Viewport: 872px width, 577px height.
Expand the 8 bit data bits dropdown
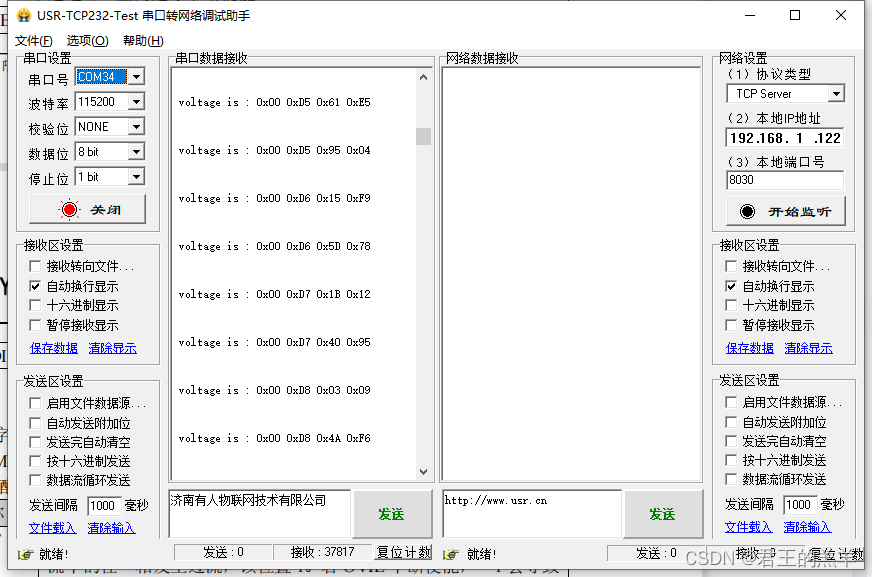[136, 152]
